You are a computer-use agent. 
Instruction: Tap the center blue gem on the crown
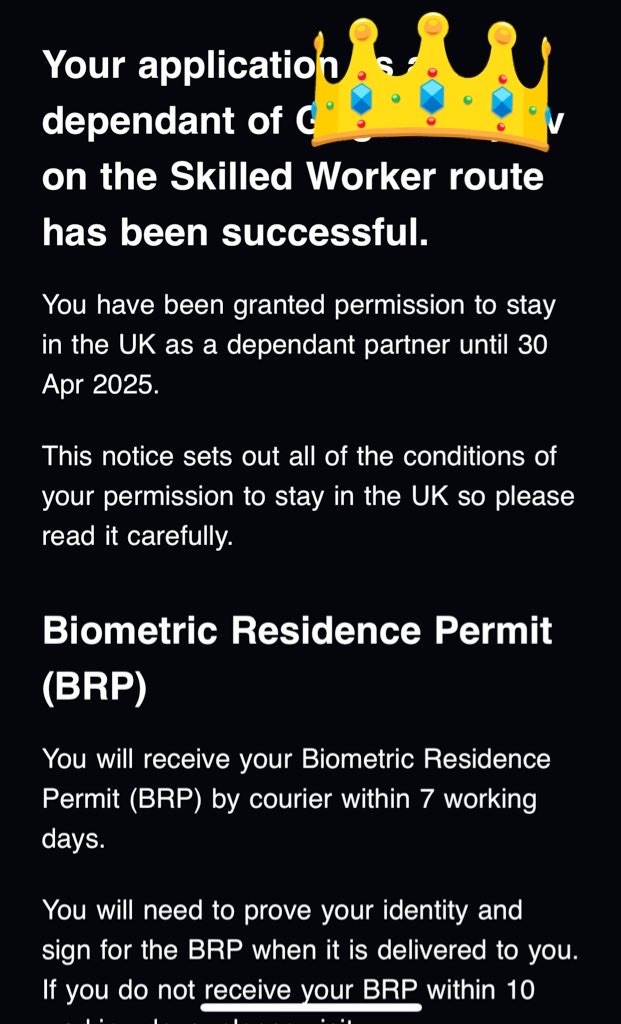point(431,97)
